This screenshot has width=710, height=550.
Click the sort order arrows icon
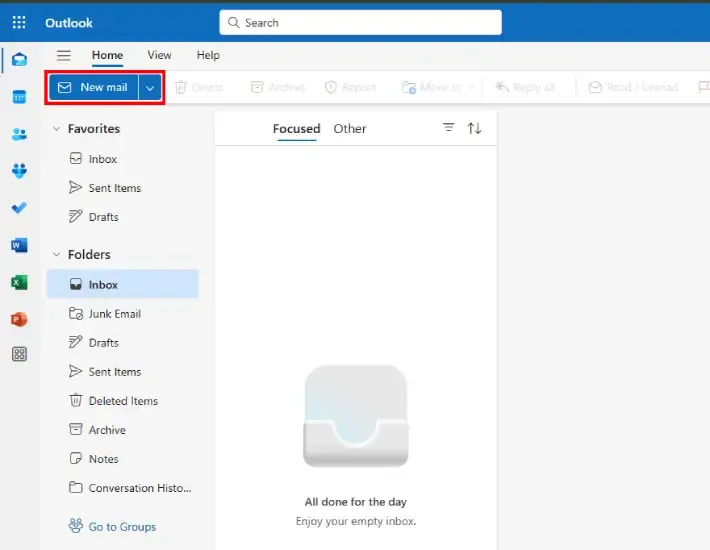[x=474, y=128]
